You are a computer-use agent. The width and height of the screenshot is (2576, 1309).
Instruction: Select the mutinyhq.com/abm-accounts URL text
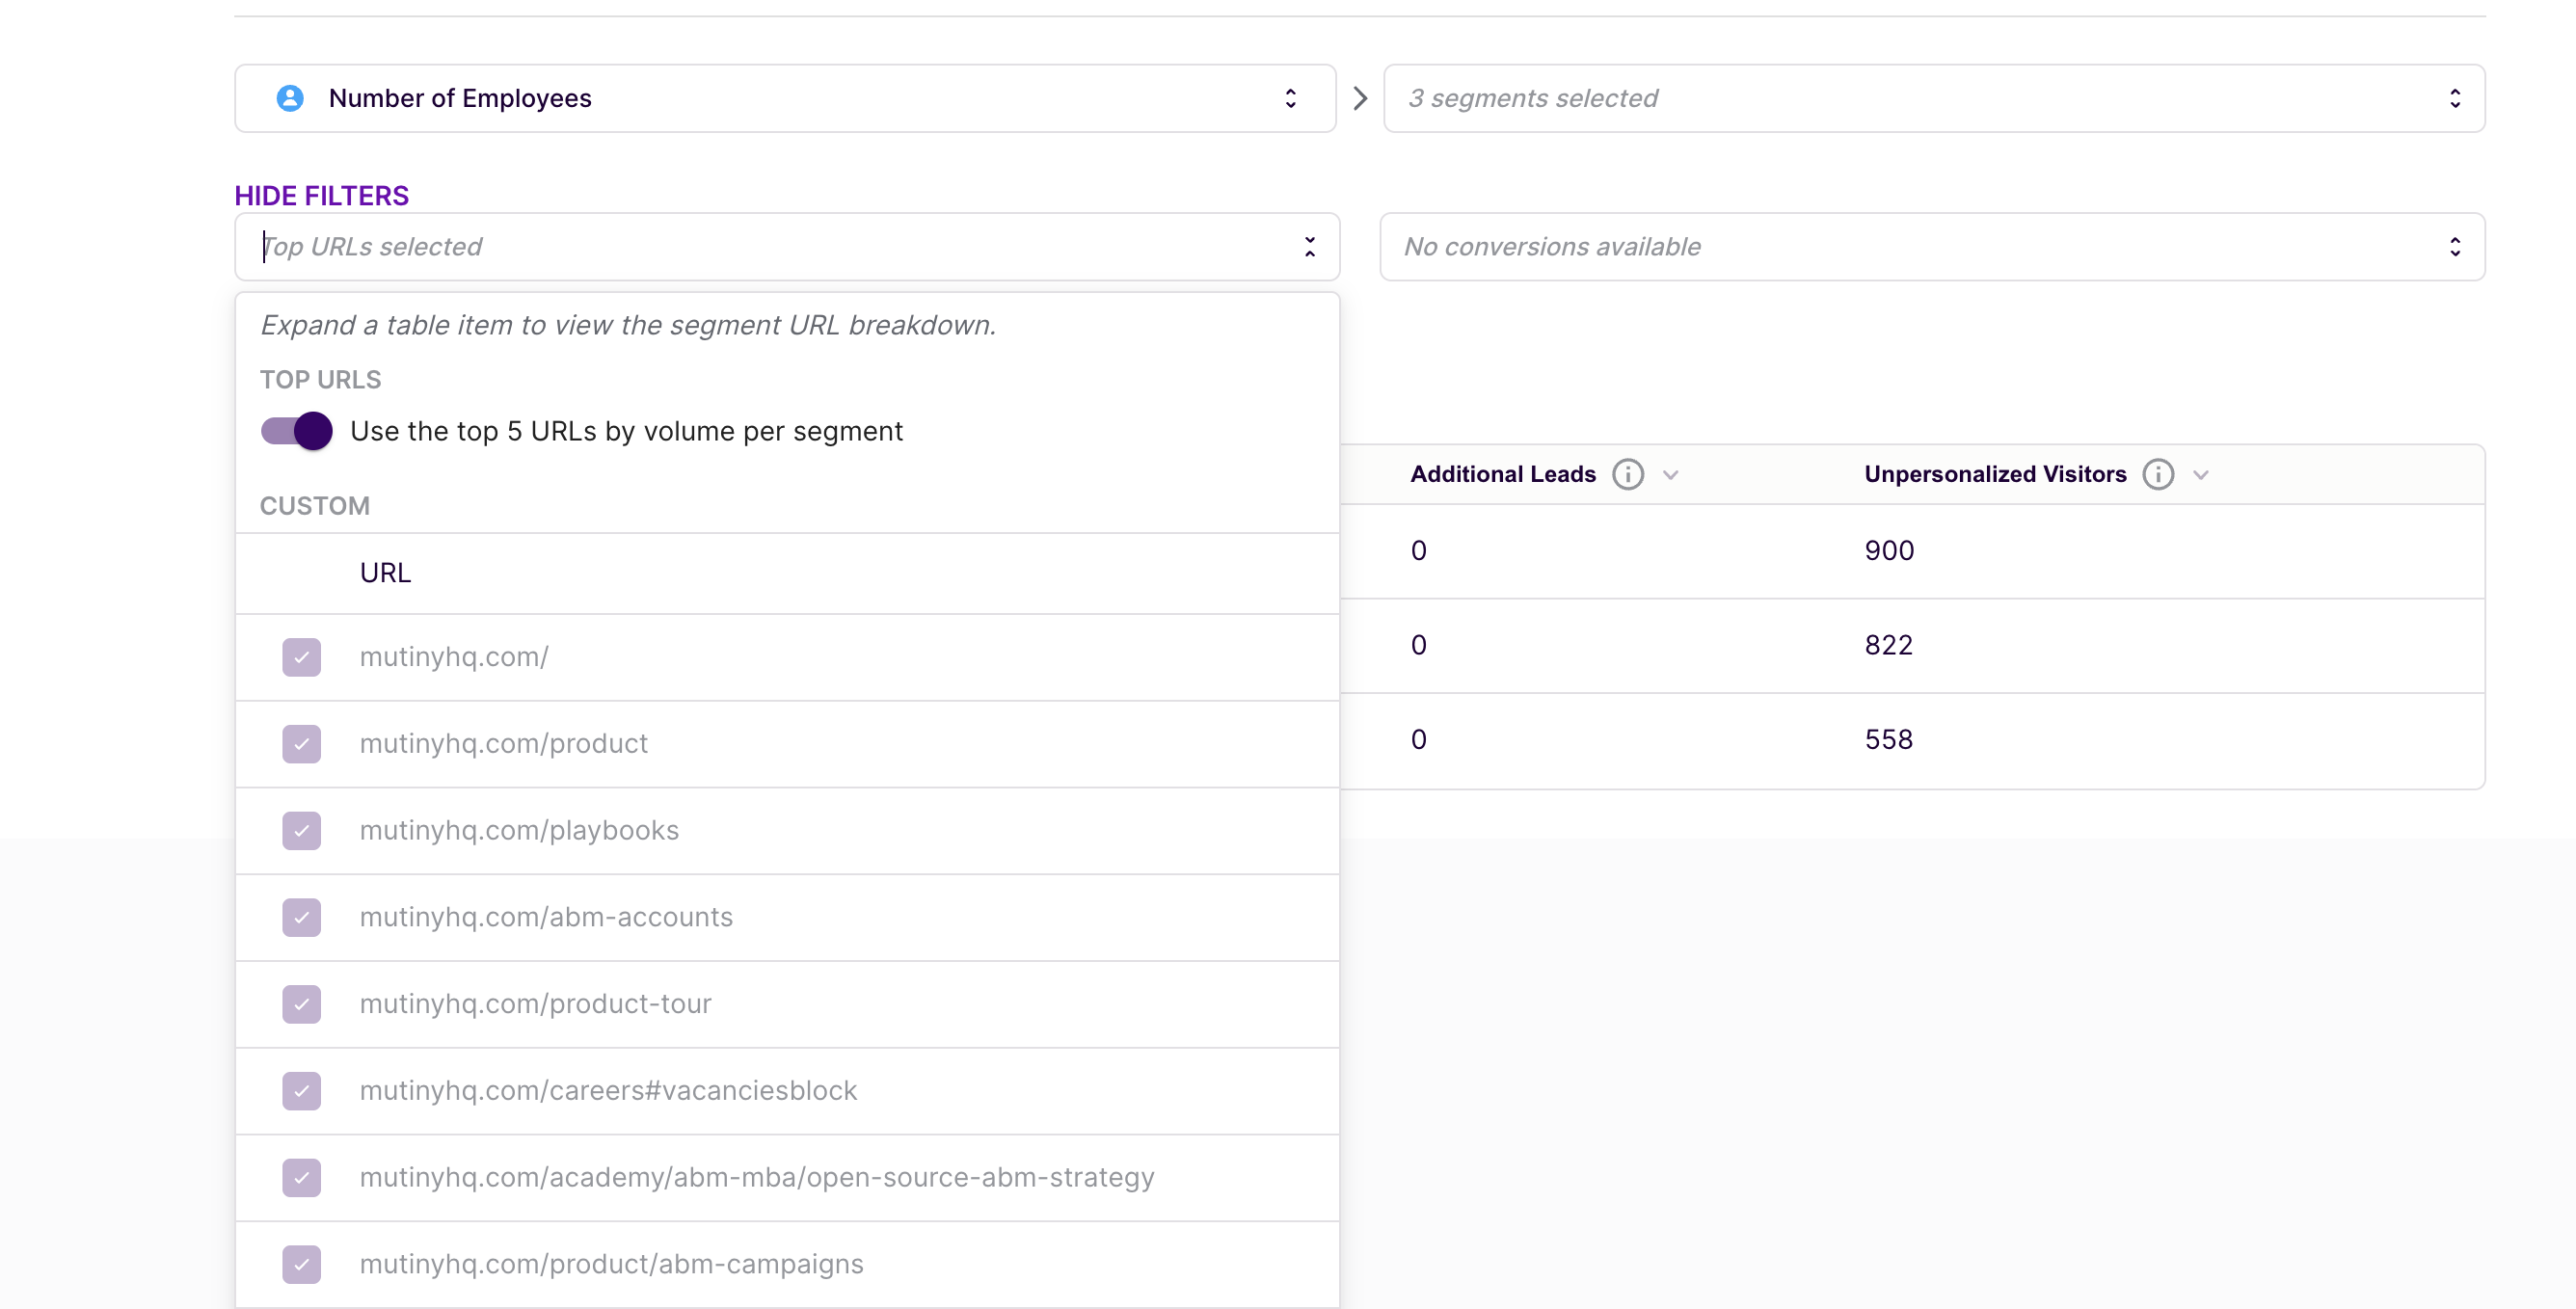(x=546, y=917)
